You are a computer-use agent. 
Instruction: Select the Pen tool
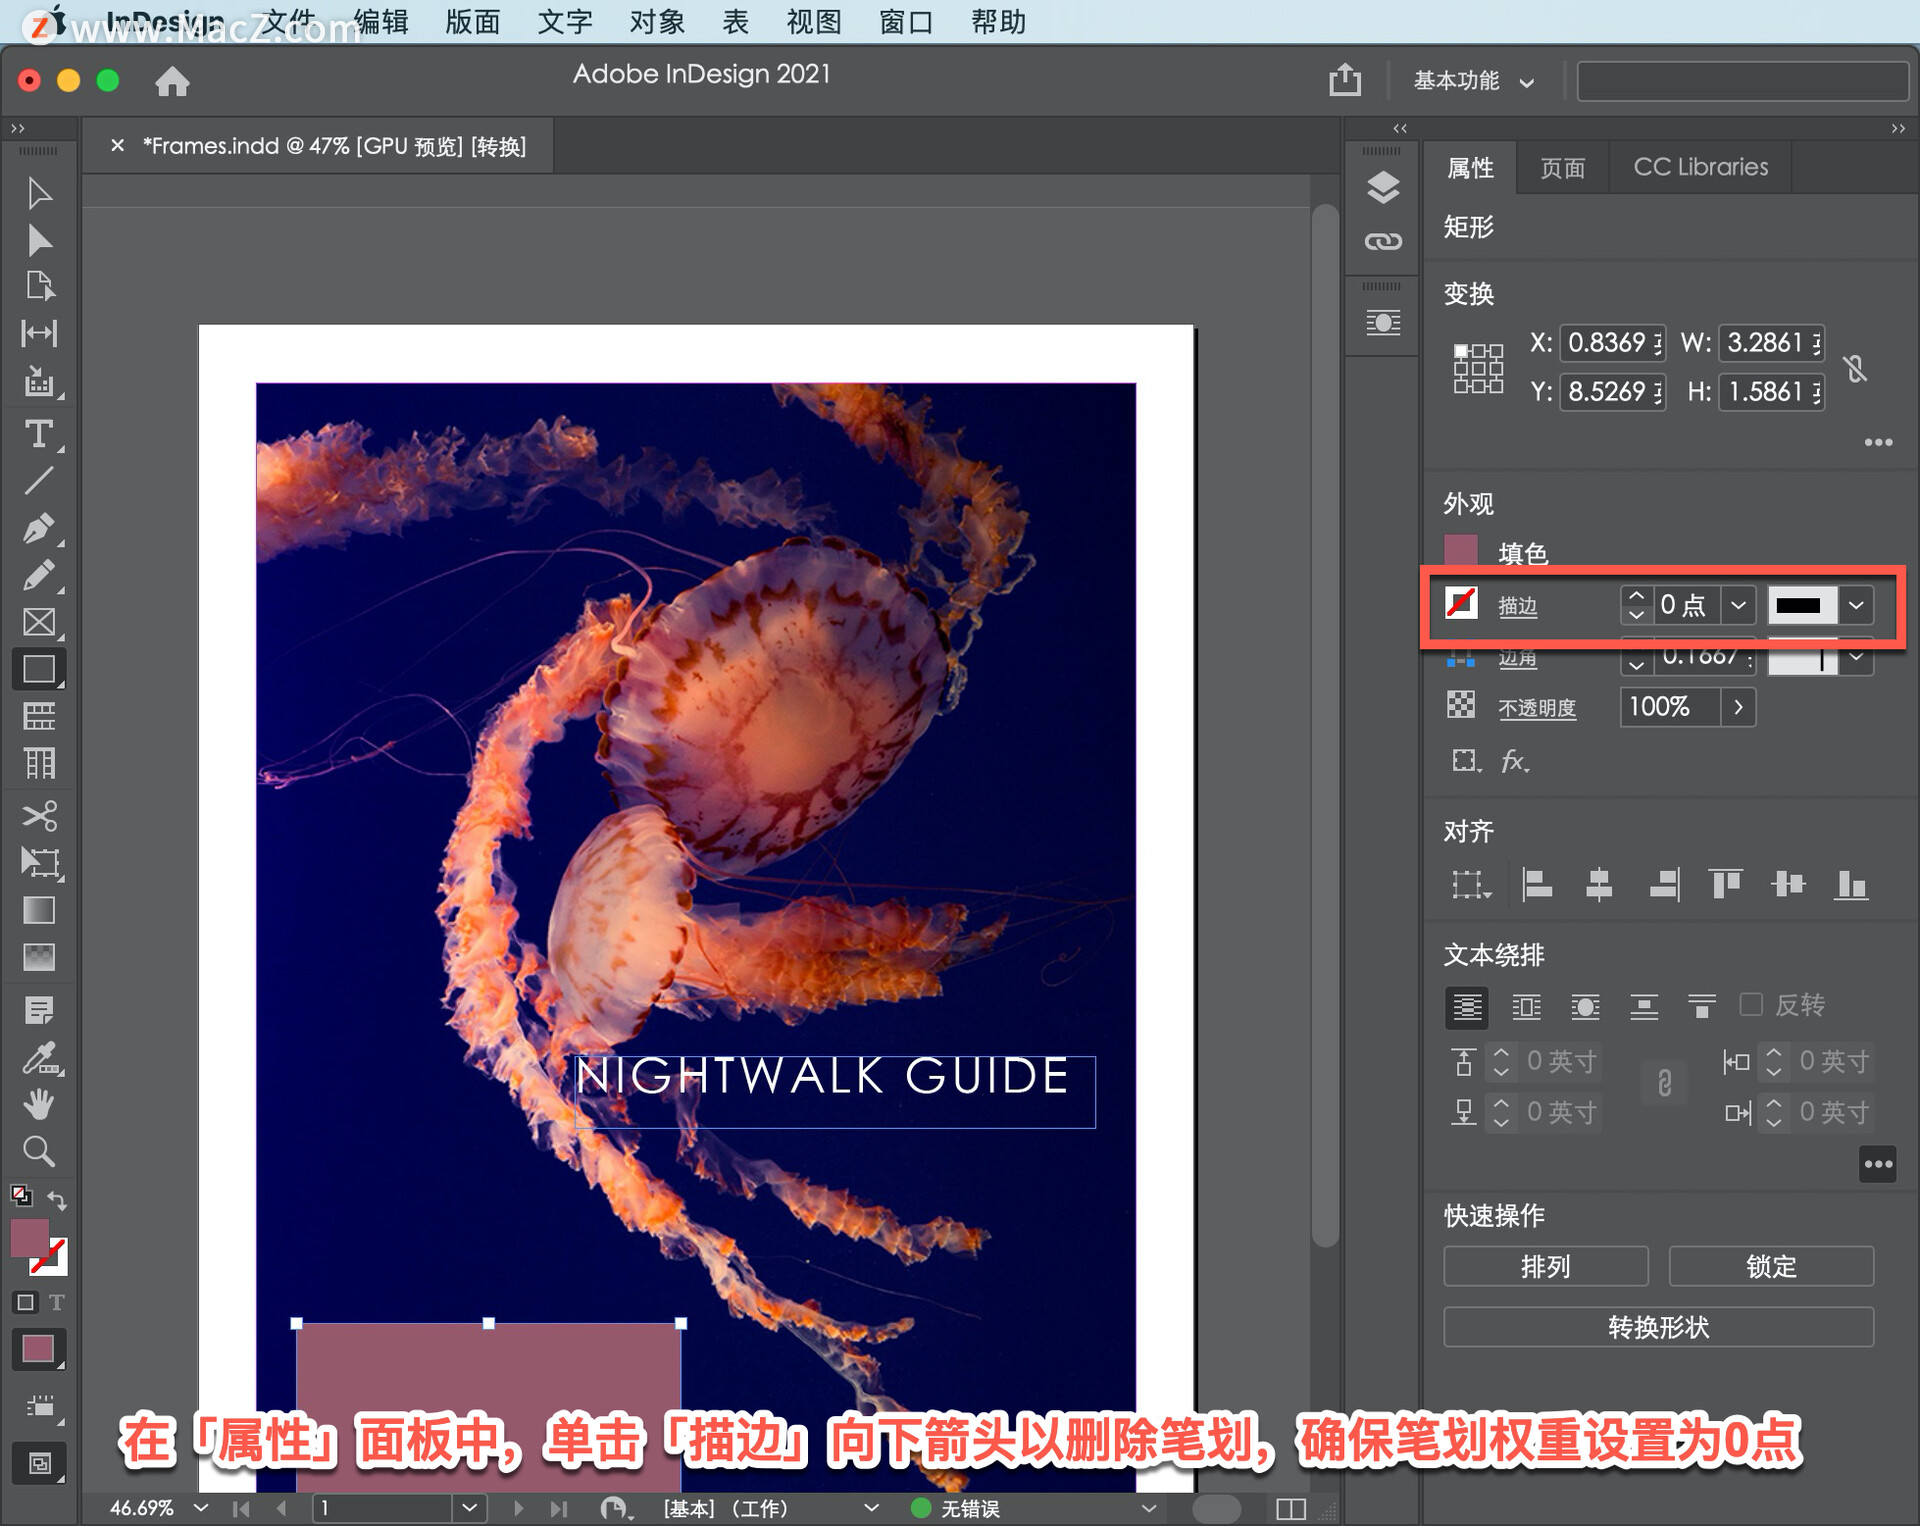[39, 528]
